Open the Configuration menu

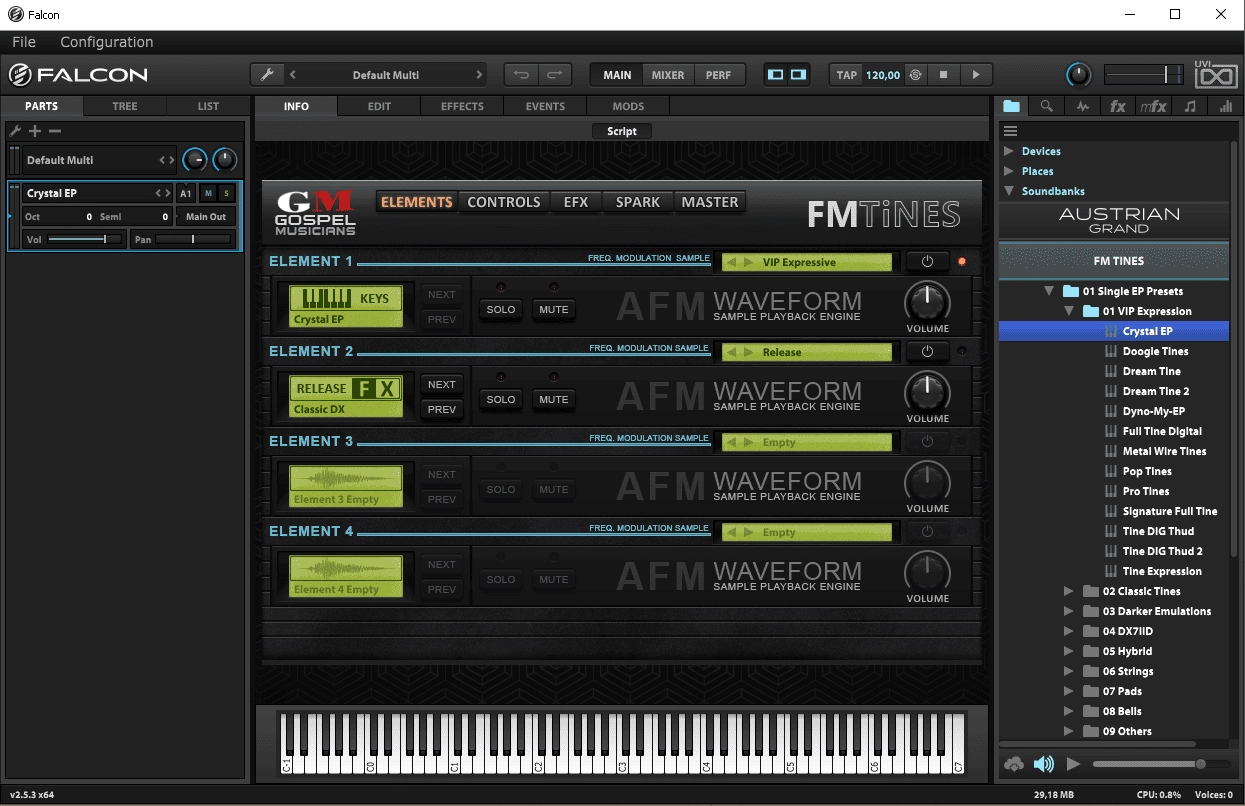pyautogui.click(x=107, y=42)
